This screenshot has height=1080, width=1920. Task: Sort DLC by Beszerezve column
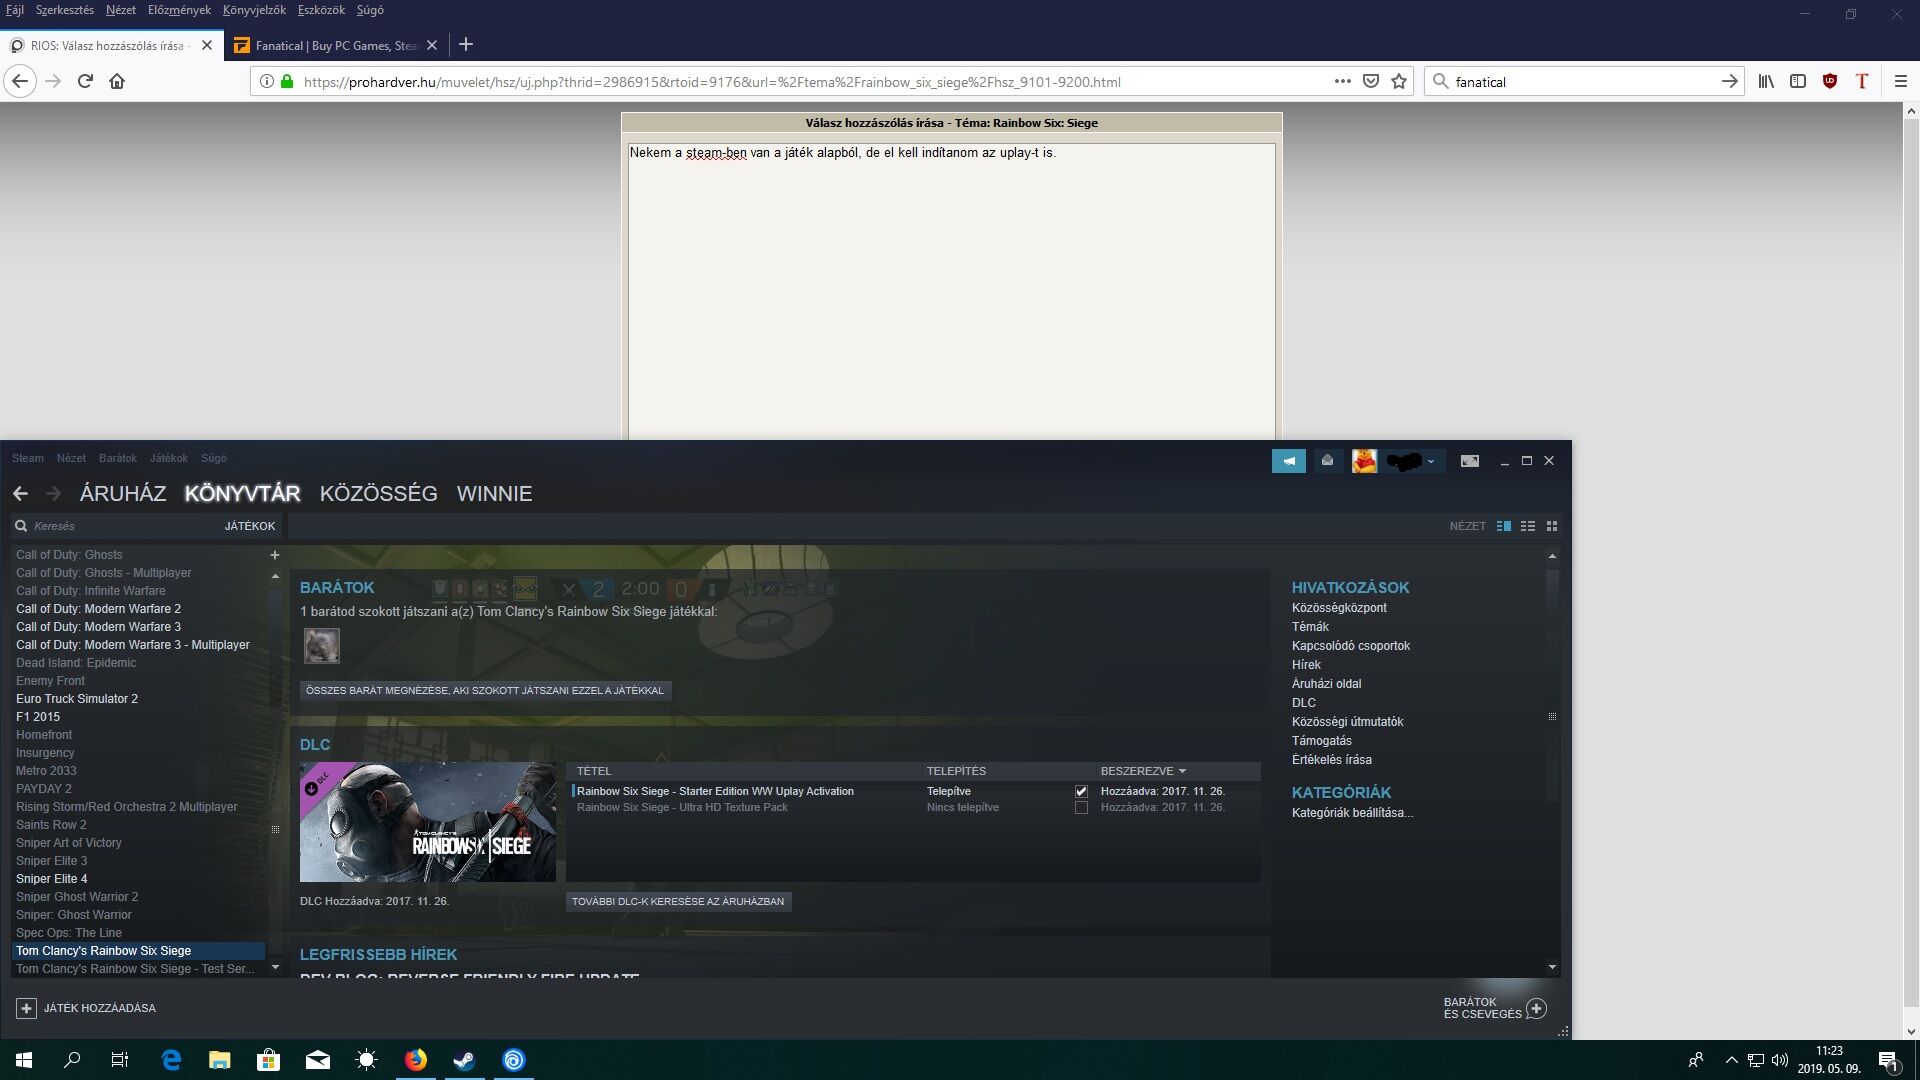(1143, 771)
